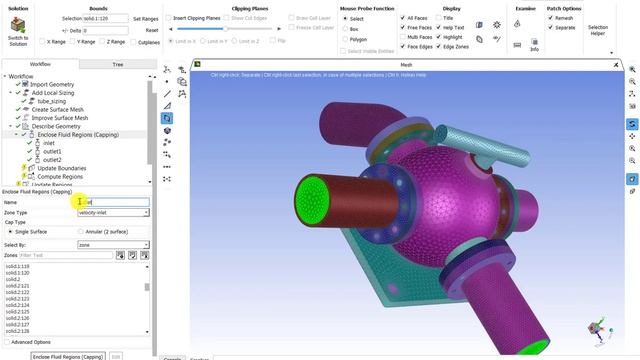Image resolution: width=640 pixels, height=360 pixels.
Task: Enable Insert Clipping Planes checkbox
Action: [169, 18]
